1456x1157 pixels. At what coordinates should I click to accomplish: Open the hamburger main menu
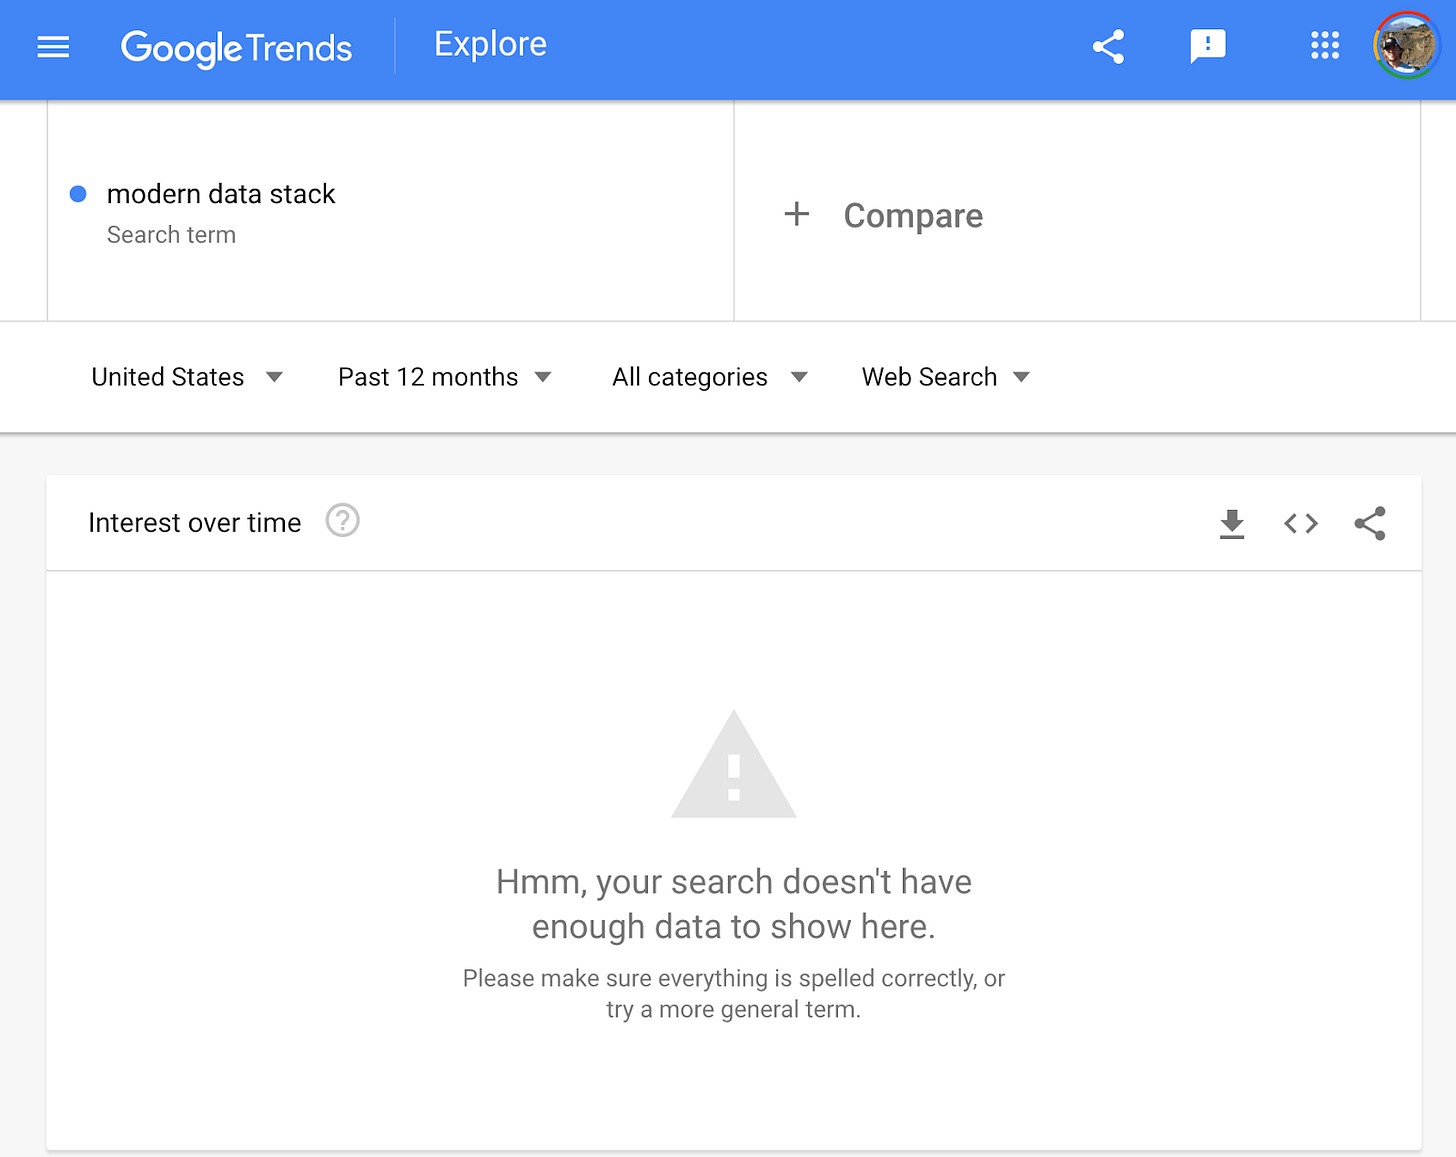pos(53,47)
